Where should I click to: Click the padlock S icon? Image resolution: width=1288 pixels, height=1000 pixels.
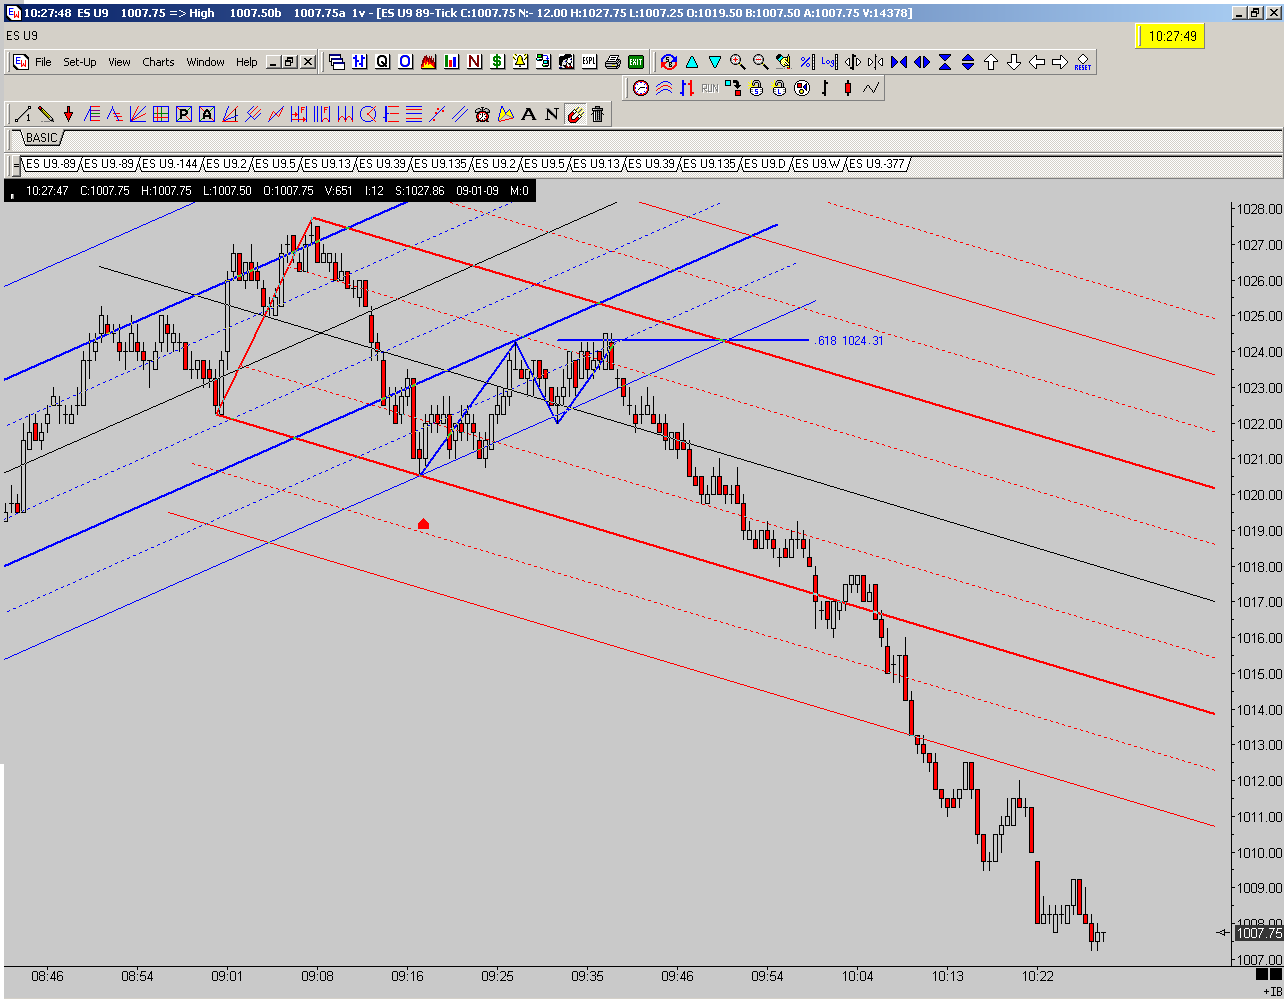pos(756,88)
